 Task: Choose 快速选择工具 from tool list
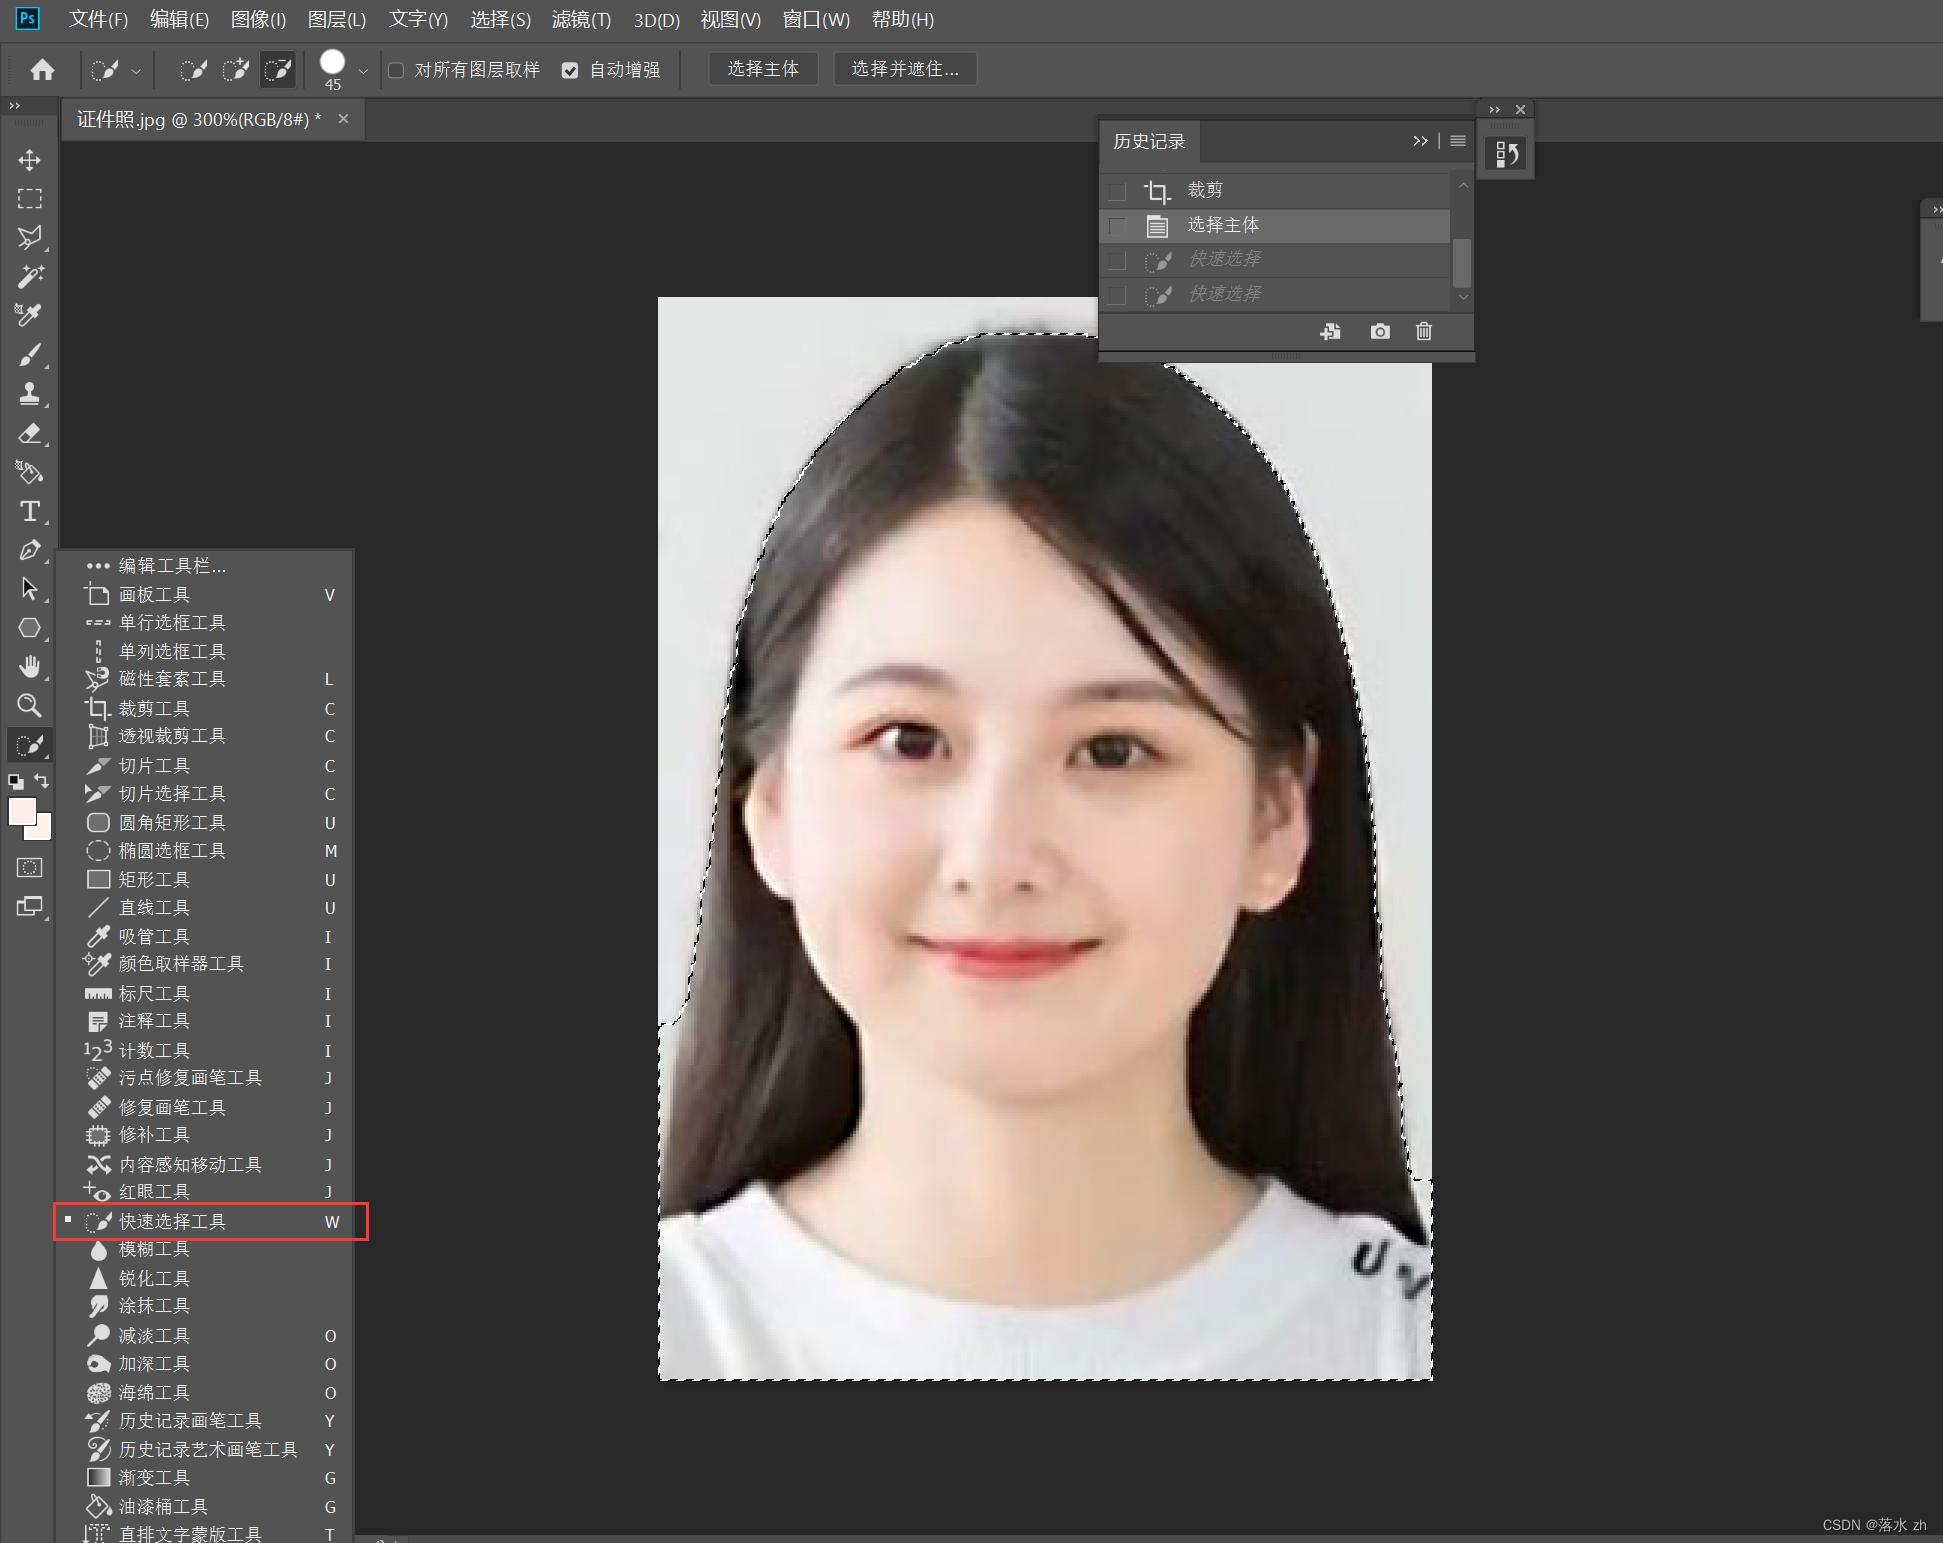[172, 1221]
